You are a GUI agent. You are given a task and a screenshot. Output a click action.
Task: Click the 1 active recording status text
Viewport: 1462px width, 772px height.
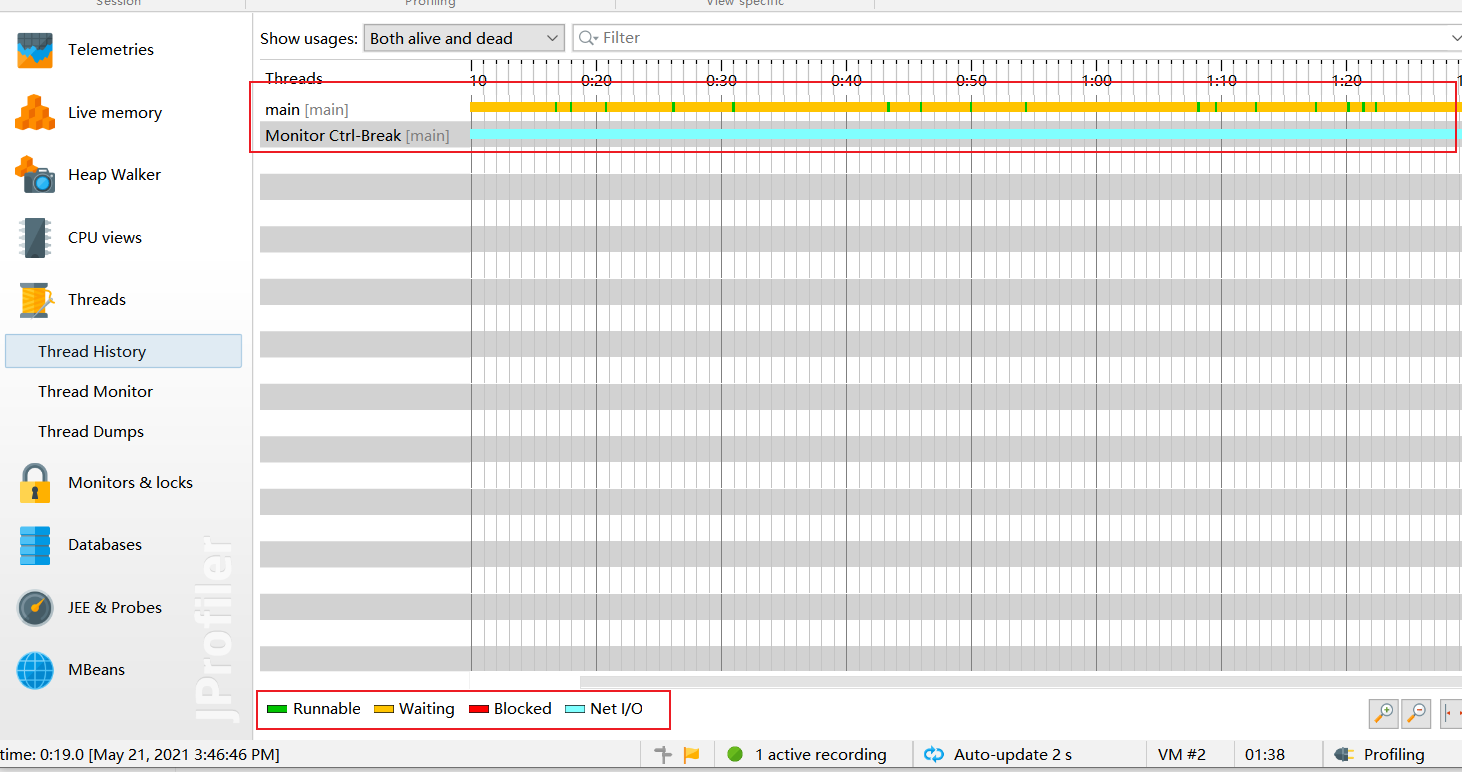821,755
